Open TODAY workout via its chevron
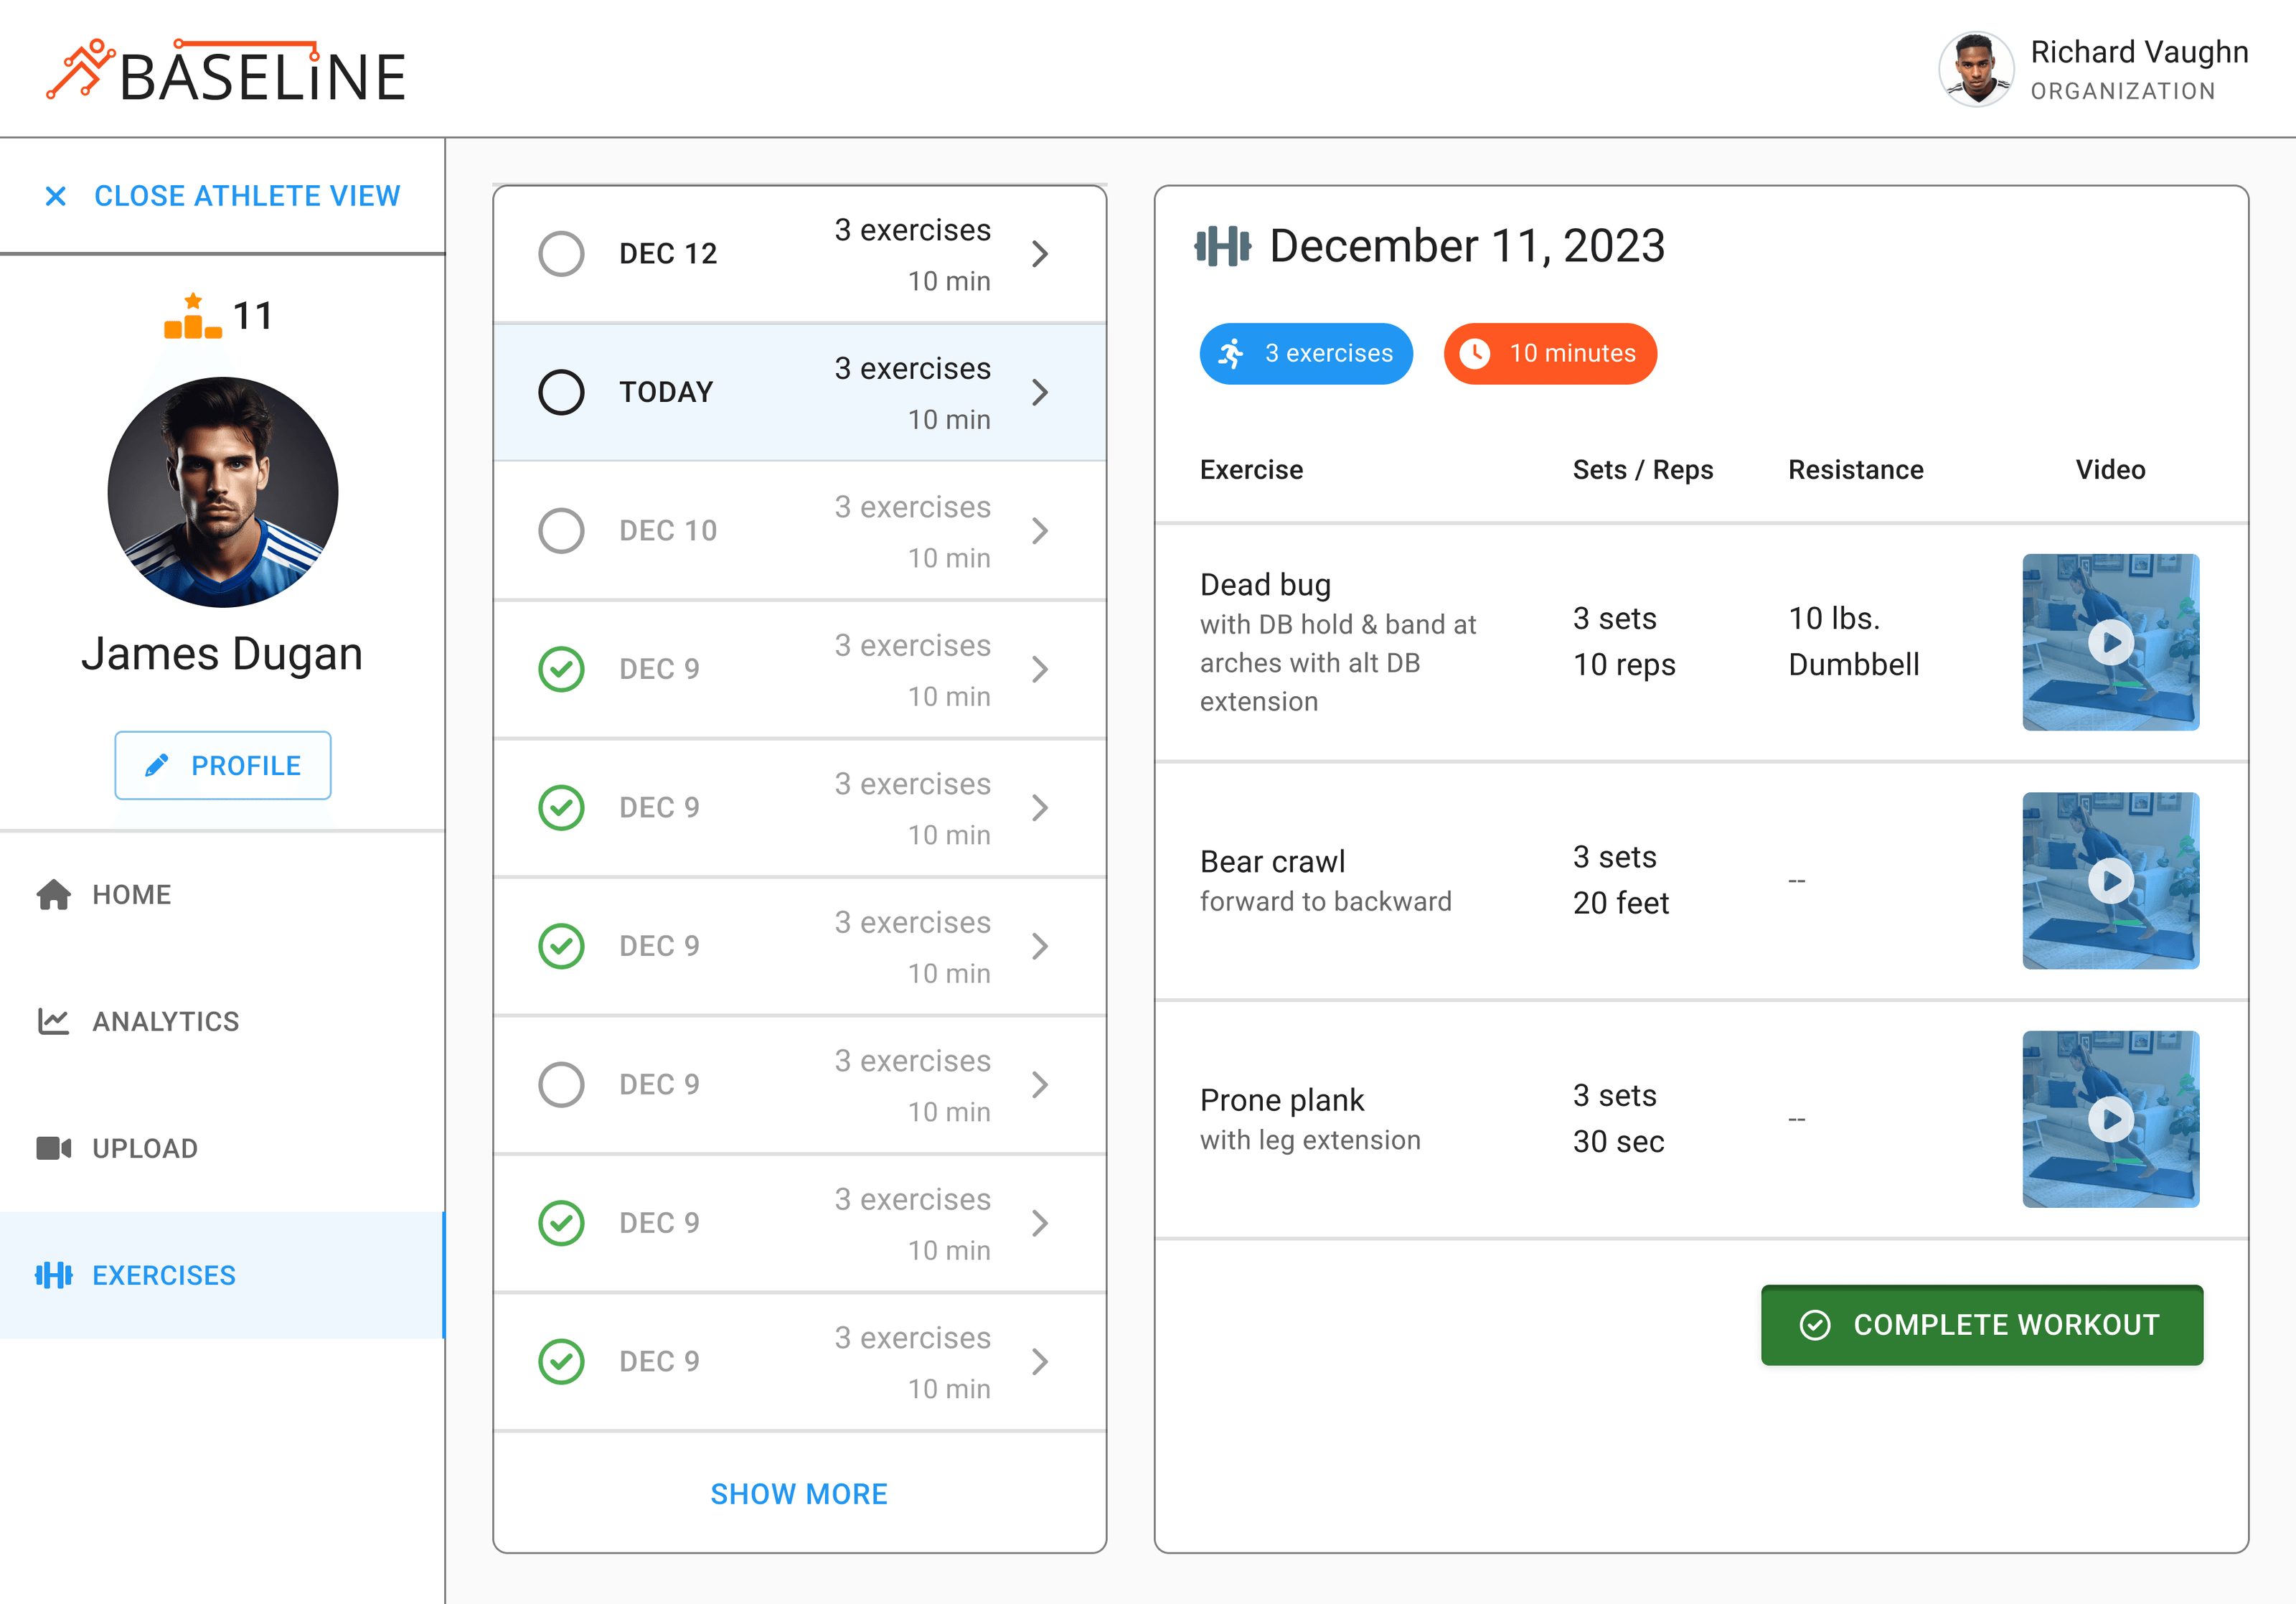This screenshot has height=1604, width=2296. coord(1040,392)
